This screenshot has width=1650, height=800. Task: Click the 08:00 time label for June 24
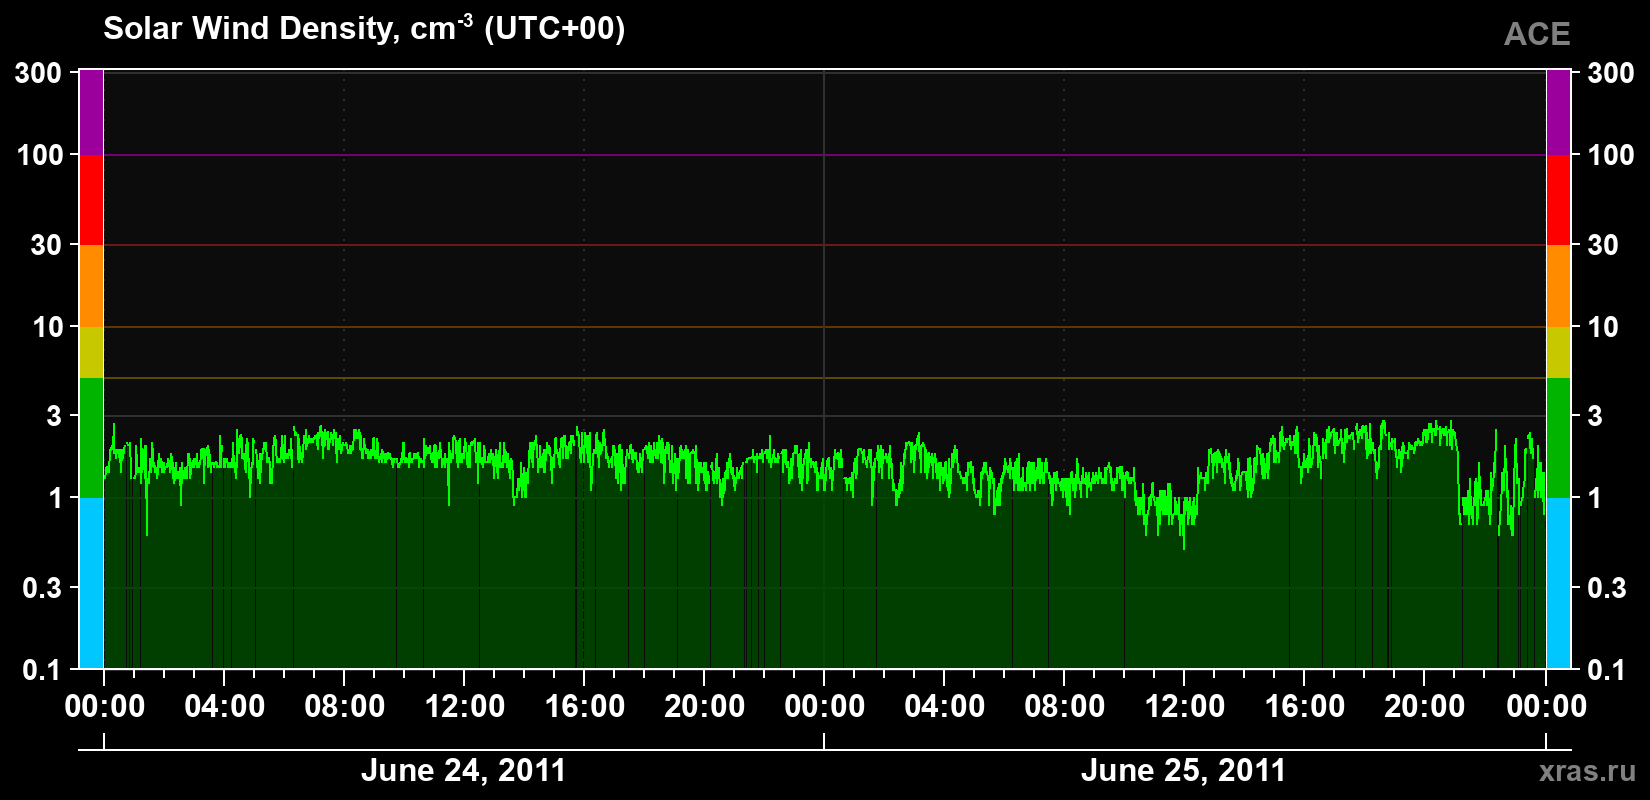(x=344, y=707)
